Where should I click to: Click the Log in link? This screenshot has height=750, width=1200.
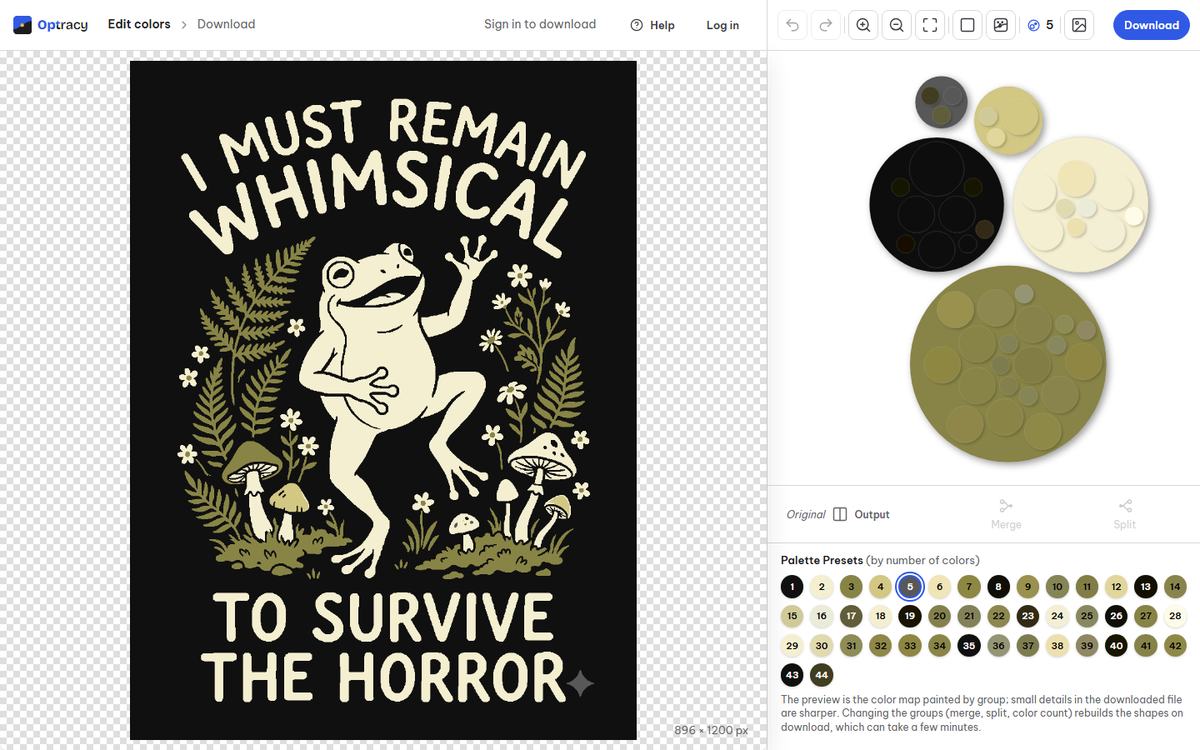tap(722, 25)
